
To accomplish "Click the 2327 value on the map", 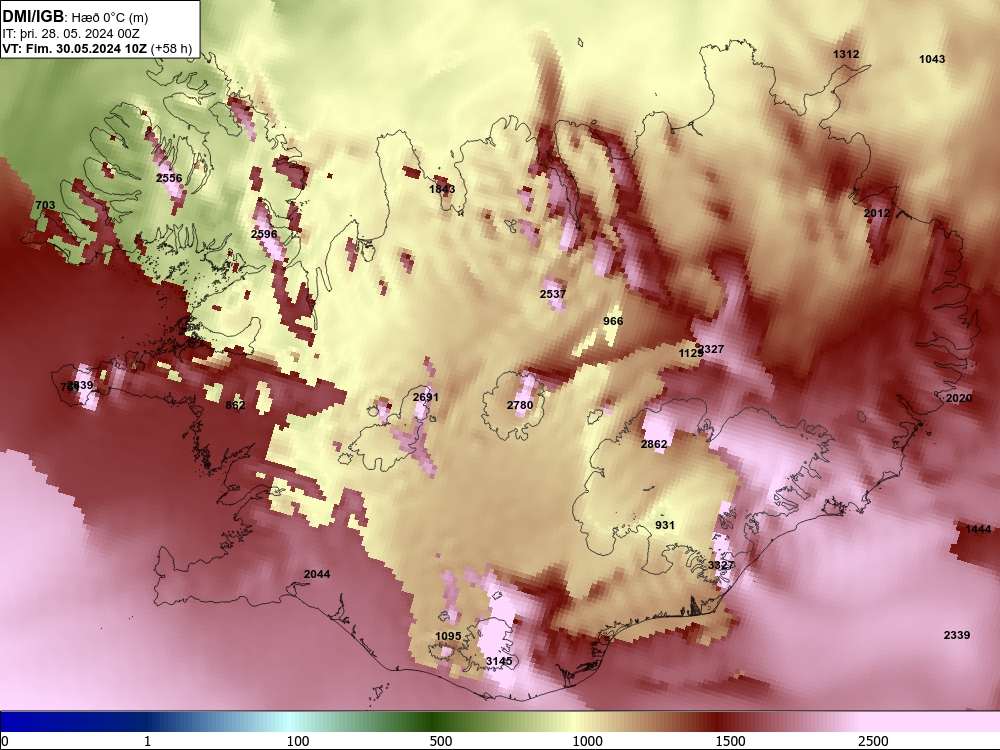I will (x=712, y=349).
